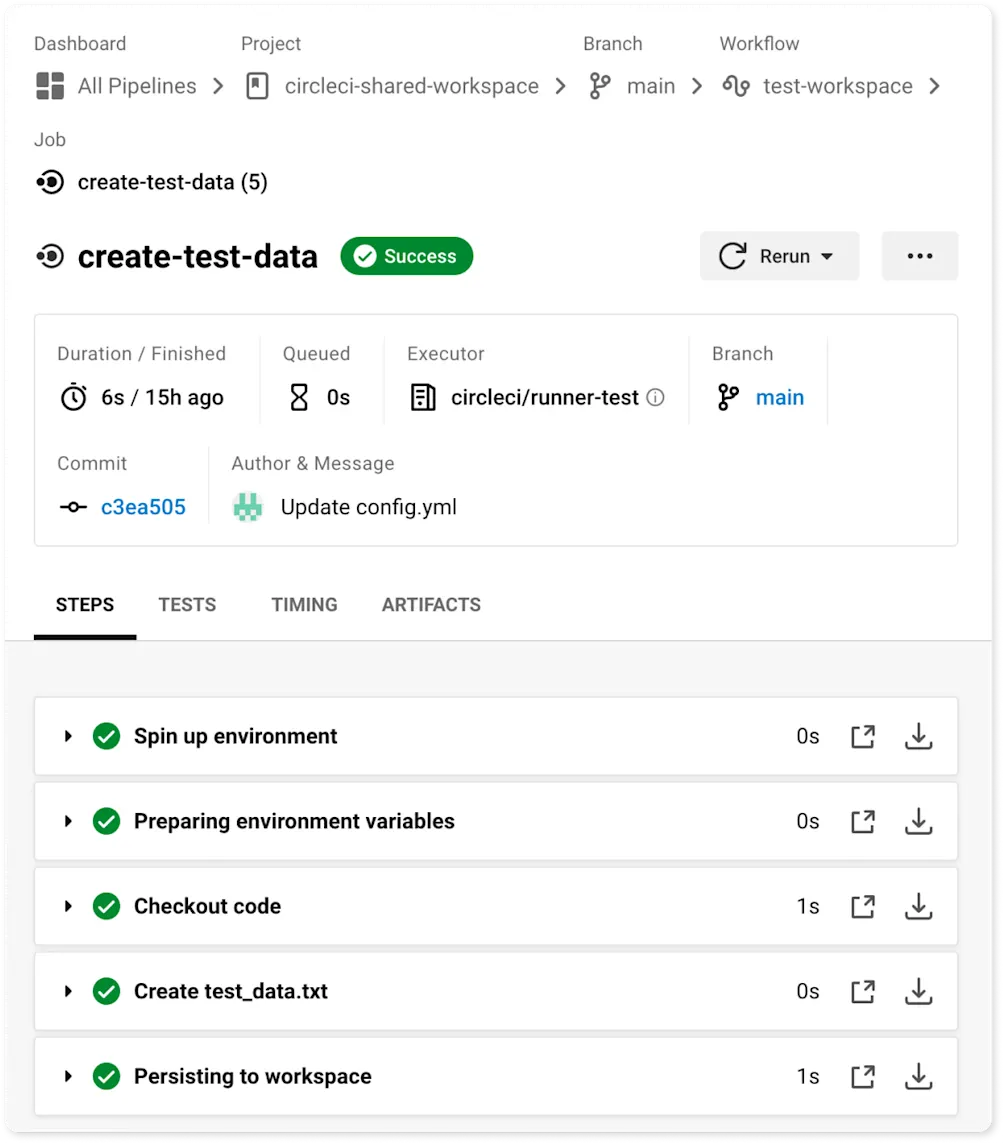1003x1144 pixels.
Task: Download the Preparing environment variables log
Action: (918, 821)
